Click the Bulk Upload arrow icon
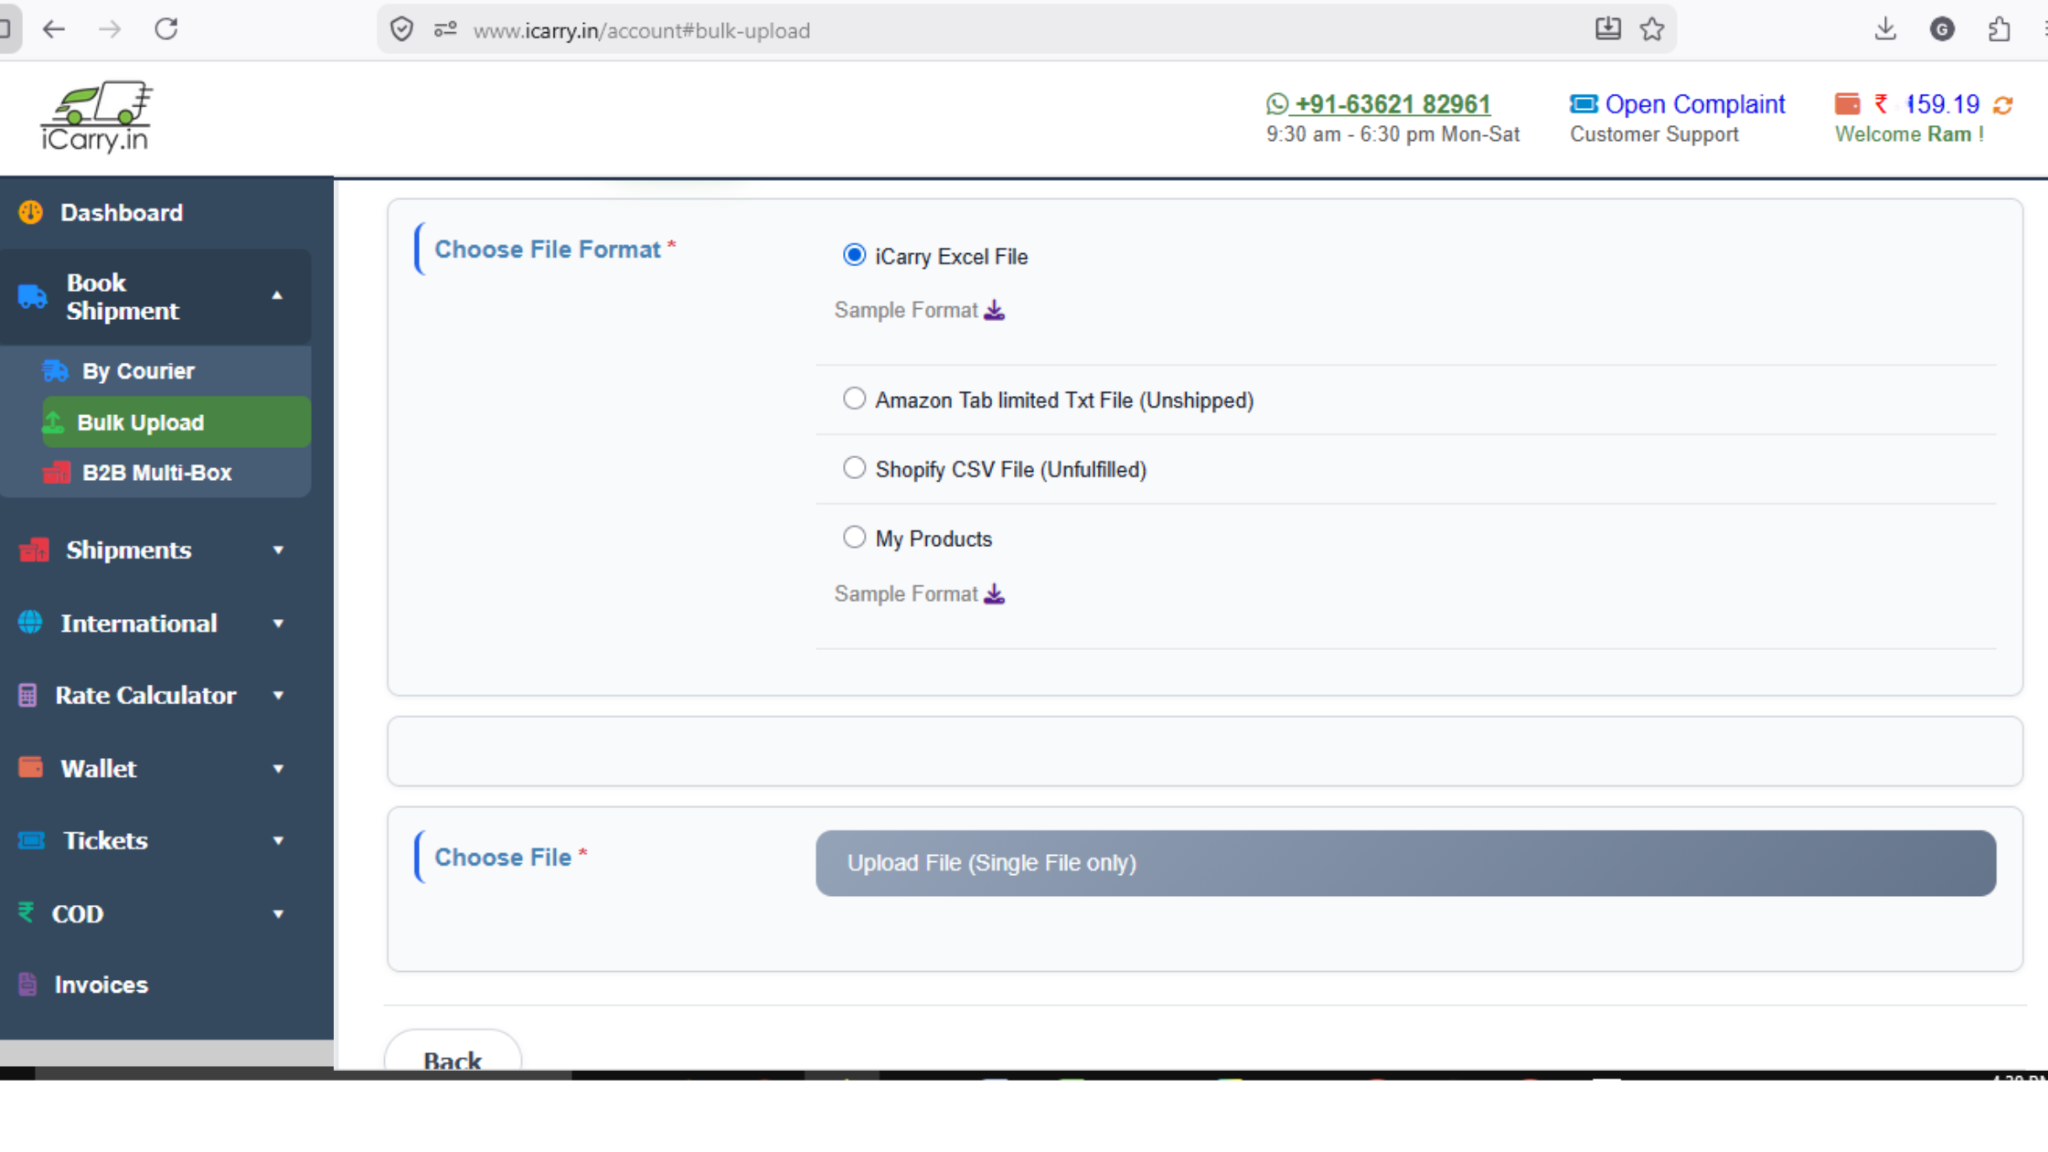The width and height of the screenshot is (2048, 1152). point(53,423)
